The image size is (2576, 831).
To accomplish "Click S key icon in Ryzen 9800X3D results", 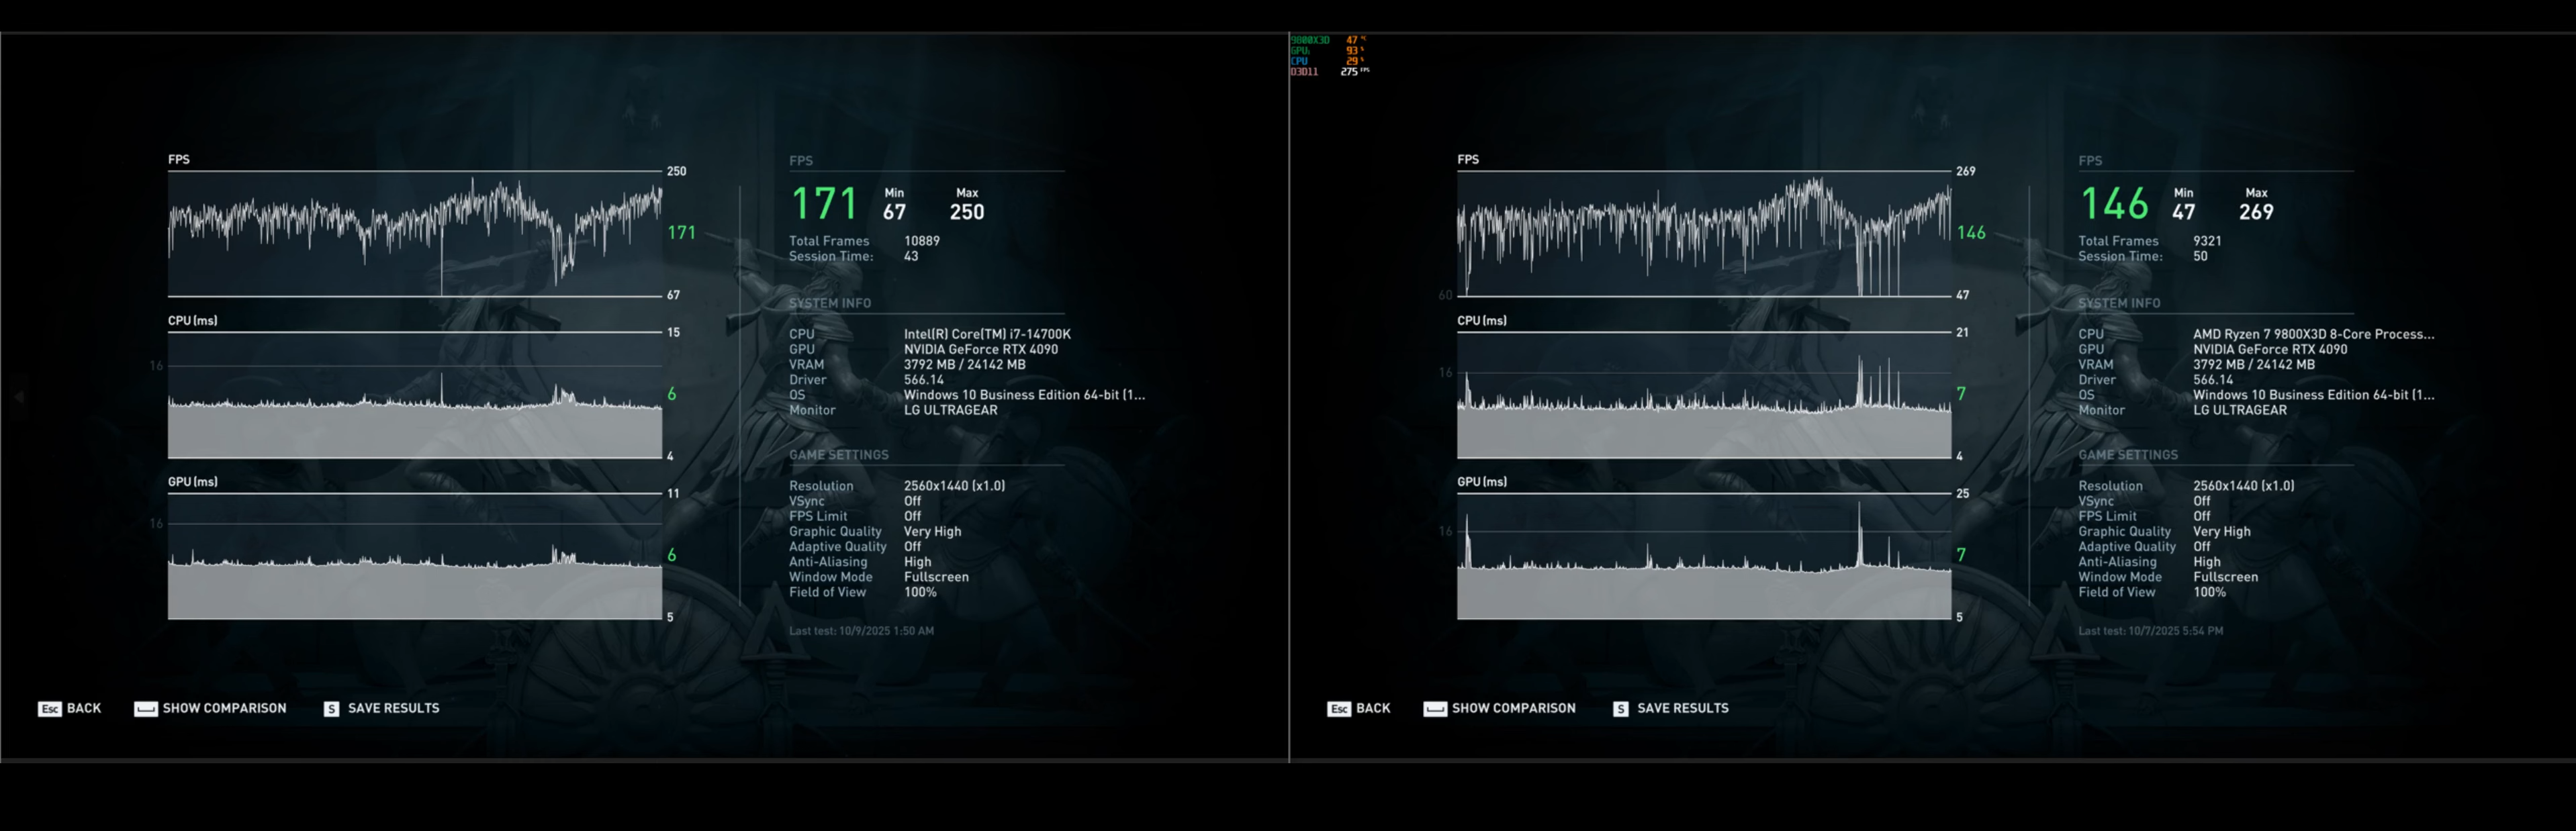I will pos(1620,709).
